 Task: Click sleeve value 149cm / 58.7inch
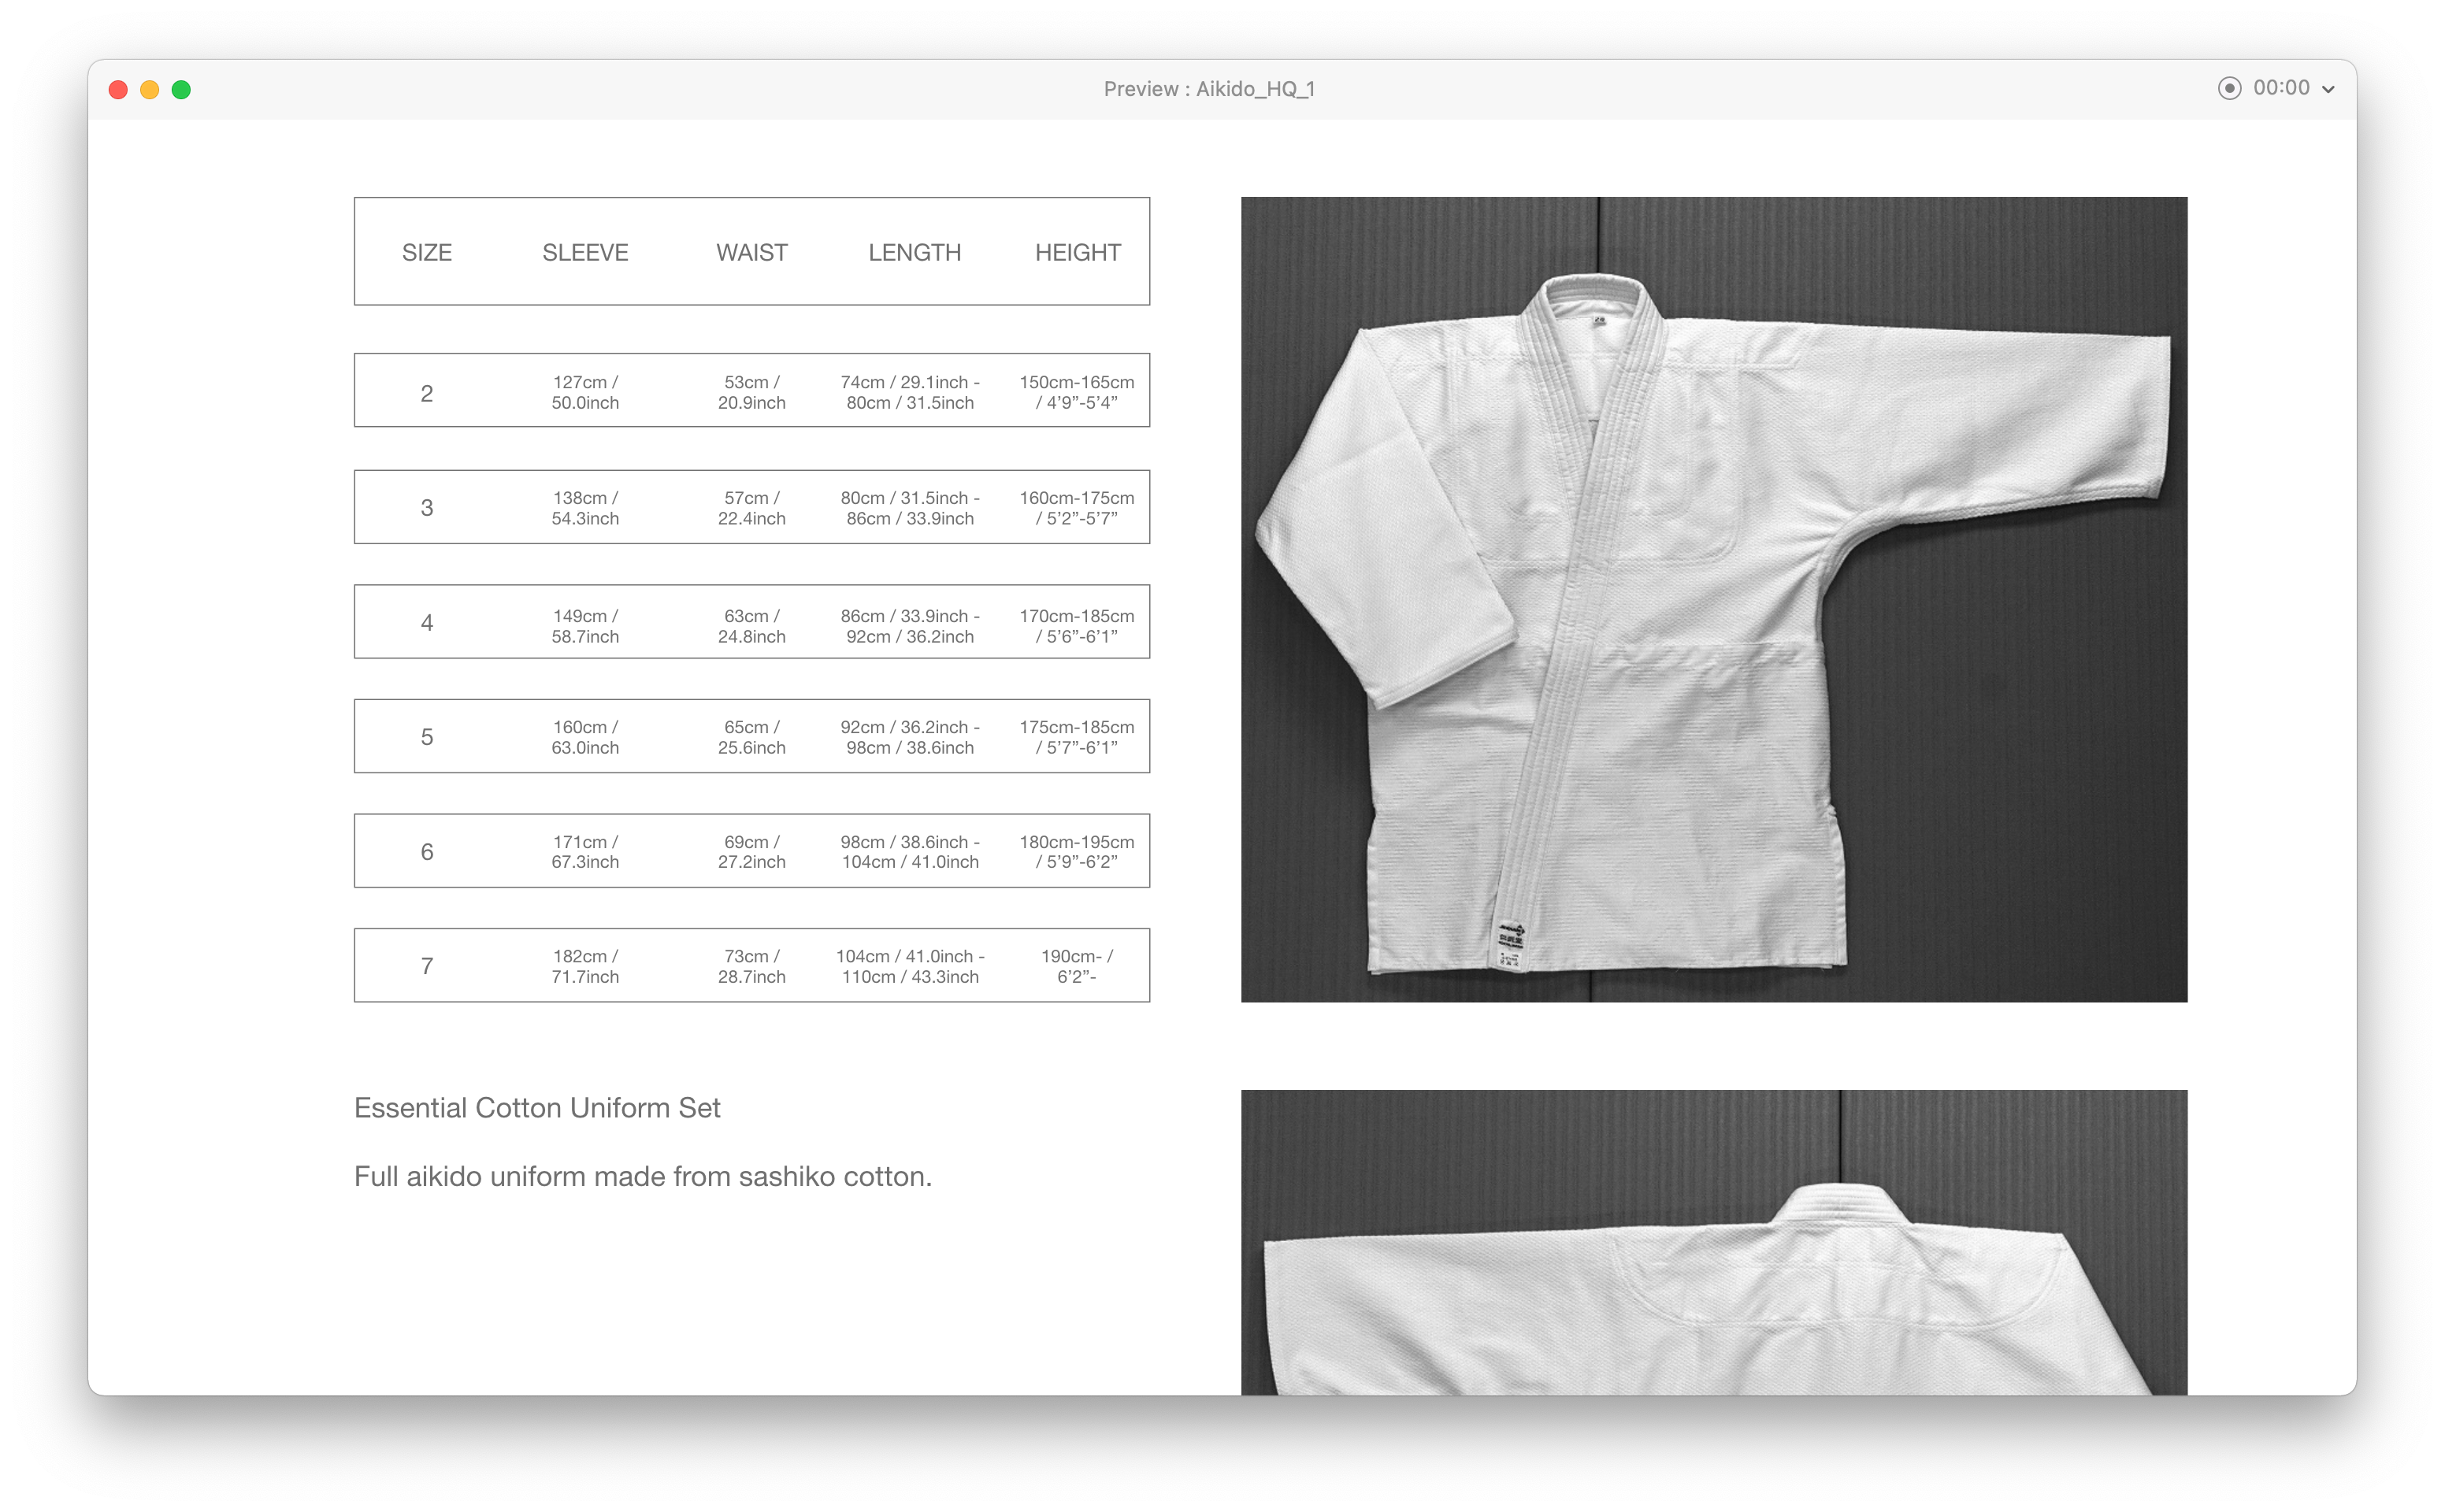(585, 626)
